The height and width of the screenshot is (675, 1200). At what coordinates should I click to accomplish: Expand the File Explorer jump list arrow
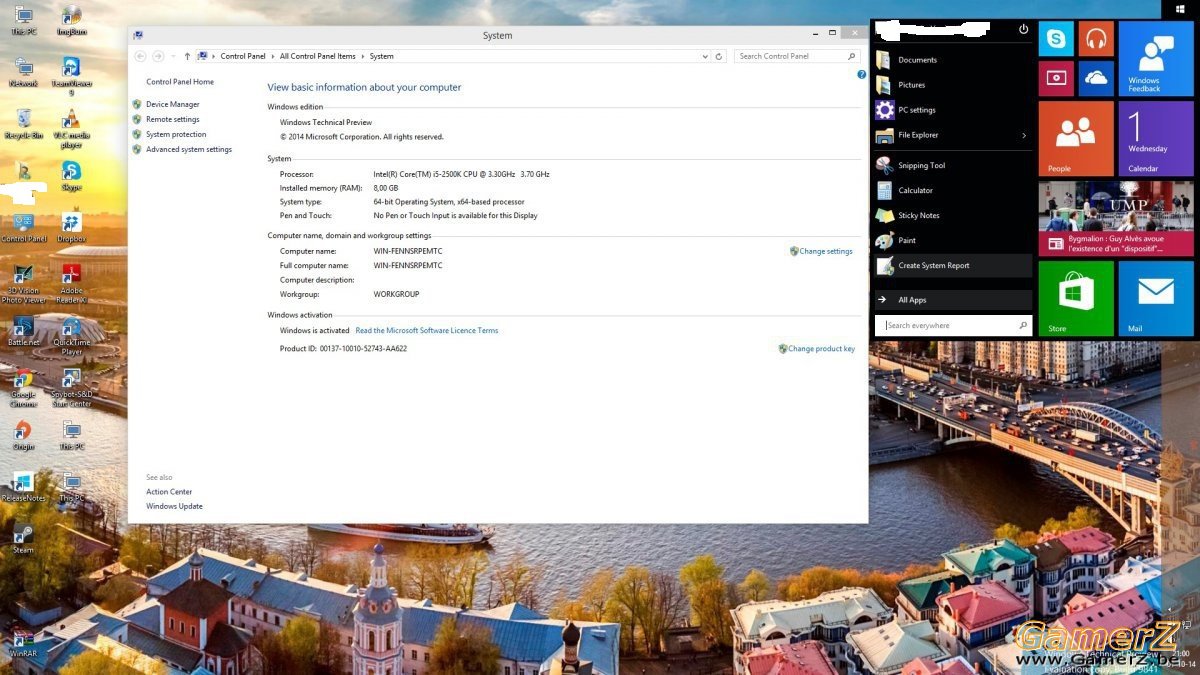pos(1023,135)
